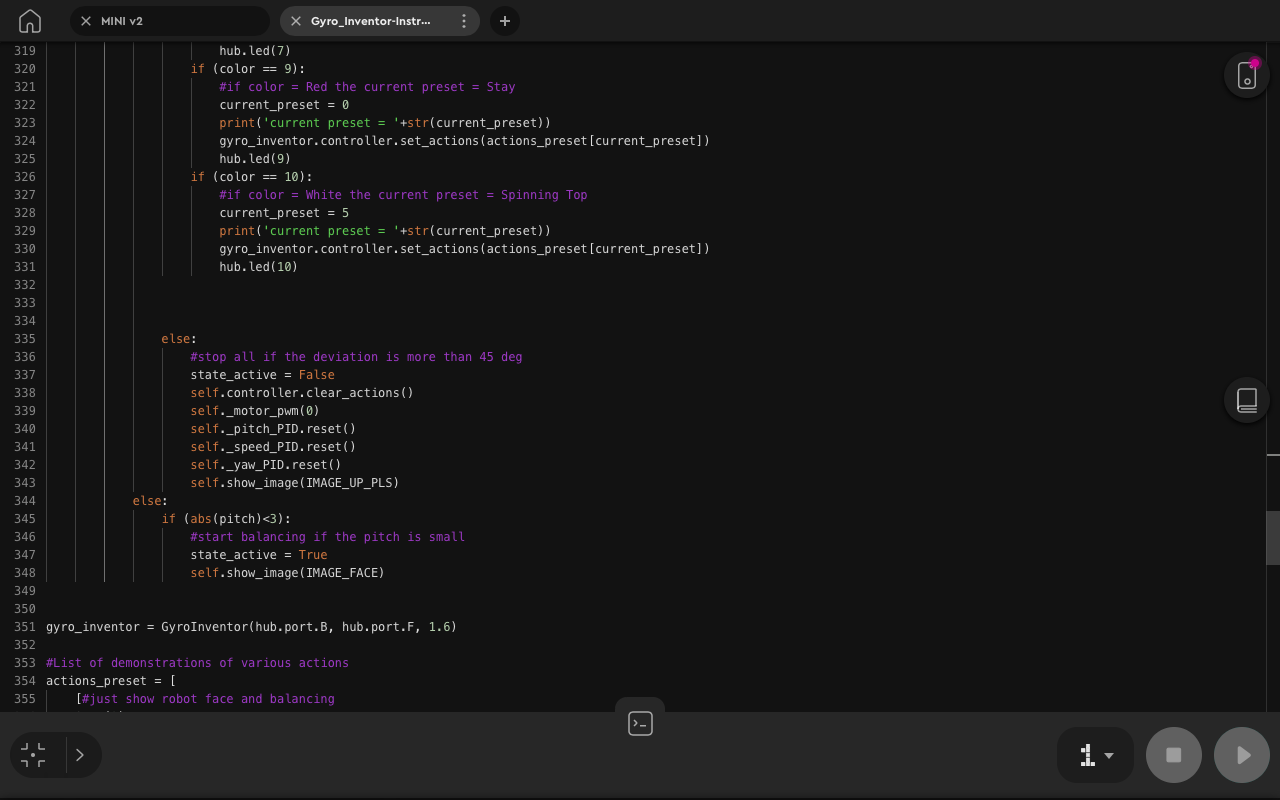Click line number 351 in the gutter
Screen dimensions: 1280x800
click(x=25, y=627)
